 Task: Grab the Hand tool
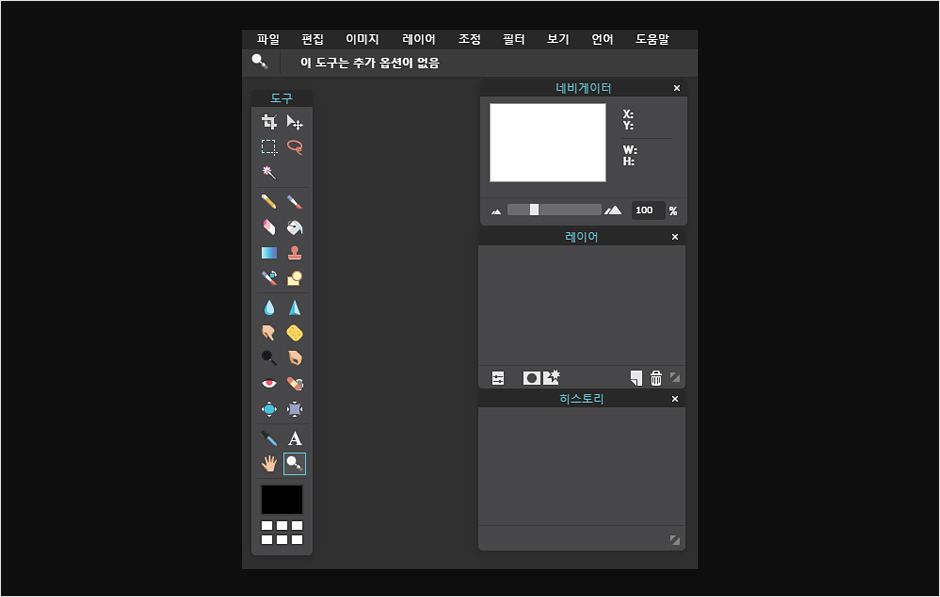[267, 462]
